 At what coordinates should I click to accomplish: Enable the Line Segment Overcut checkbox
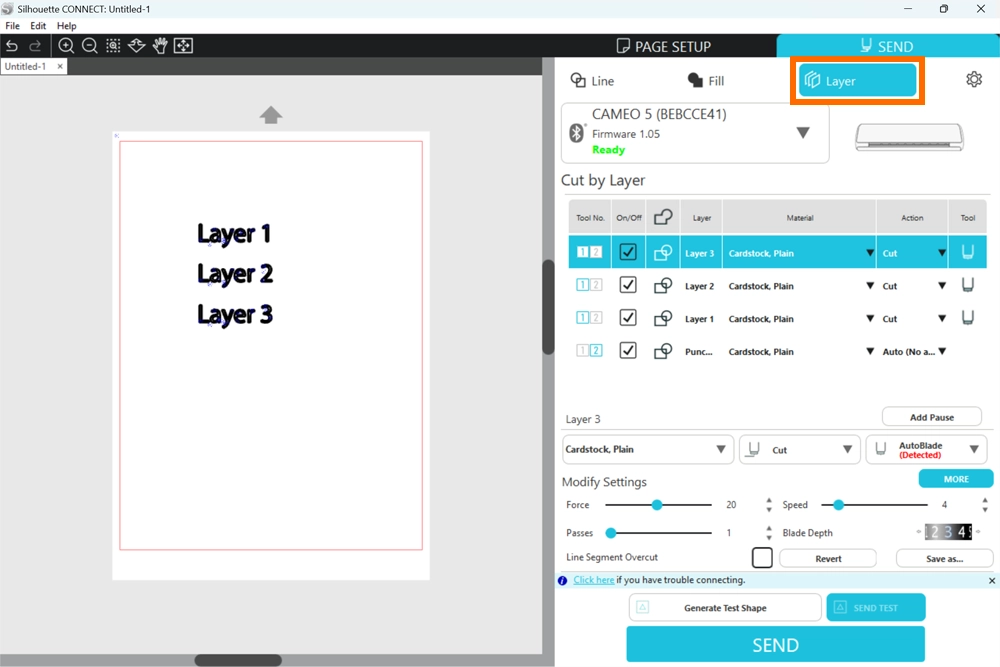[762, 557]
